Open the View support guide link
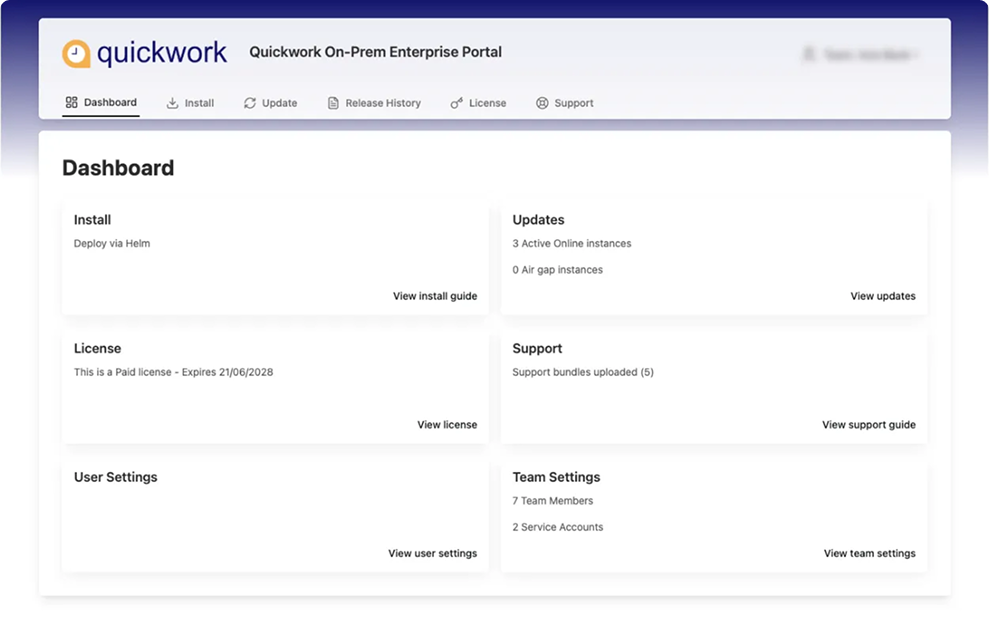This screenshot has height=620, width=989. click(x=868, y=424)
